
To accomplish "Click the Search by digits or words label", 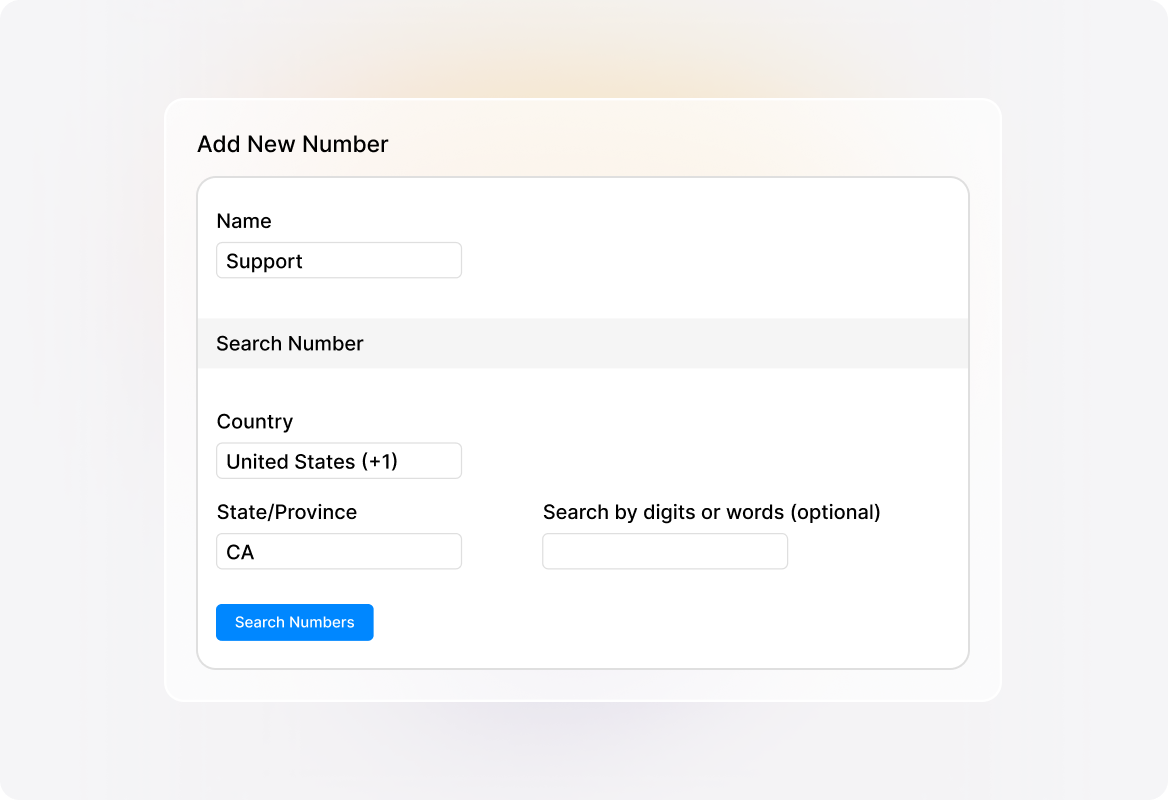I will coord(711,512).
